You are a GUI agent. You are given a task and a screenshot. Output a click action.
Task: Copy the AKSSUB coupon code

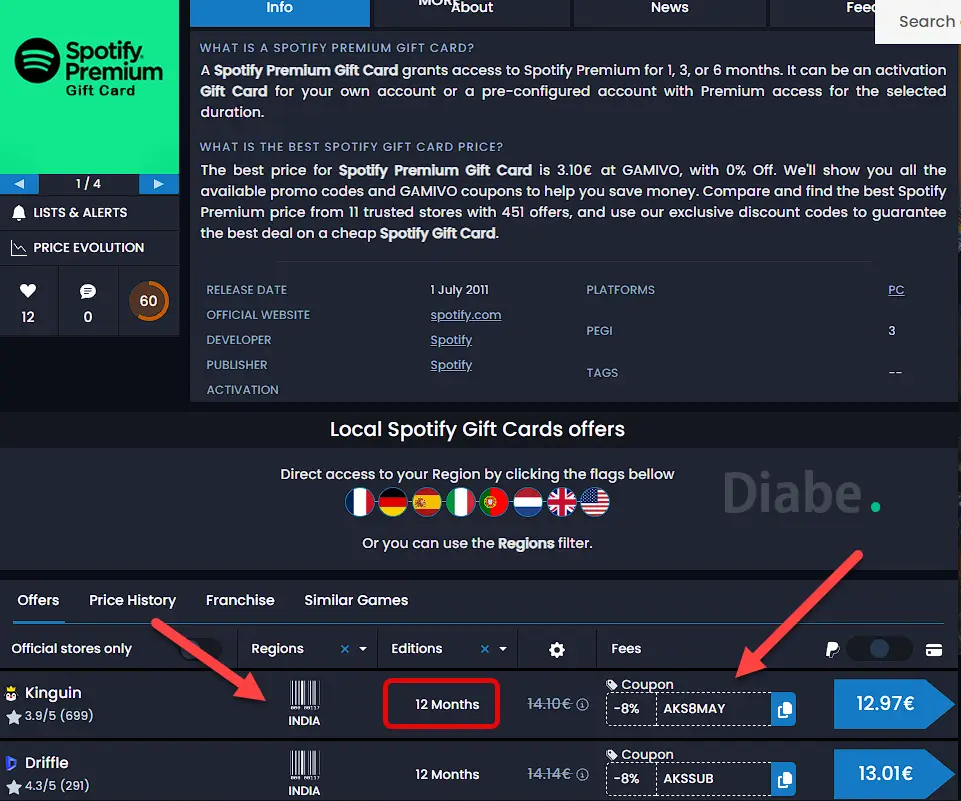784,778
